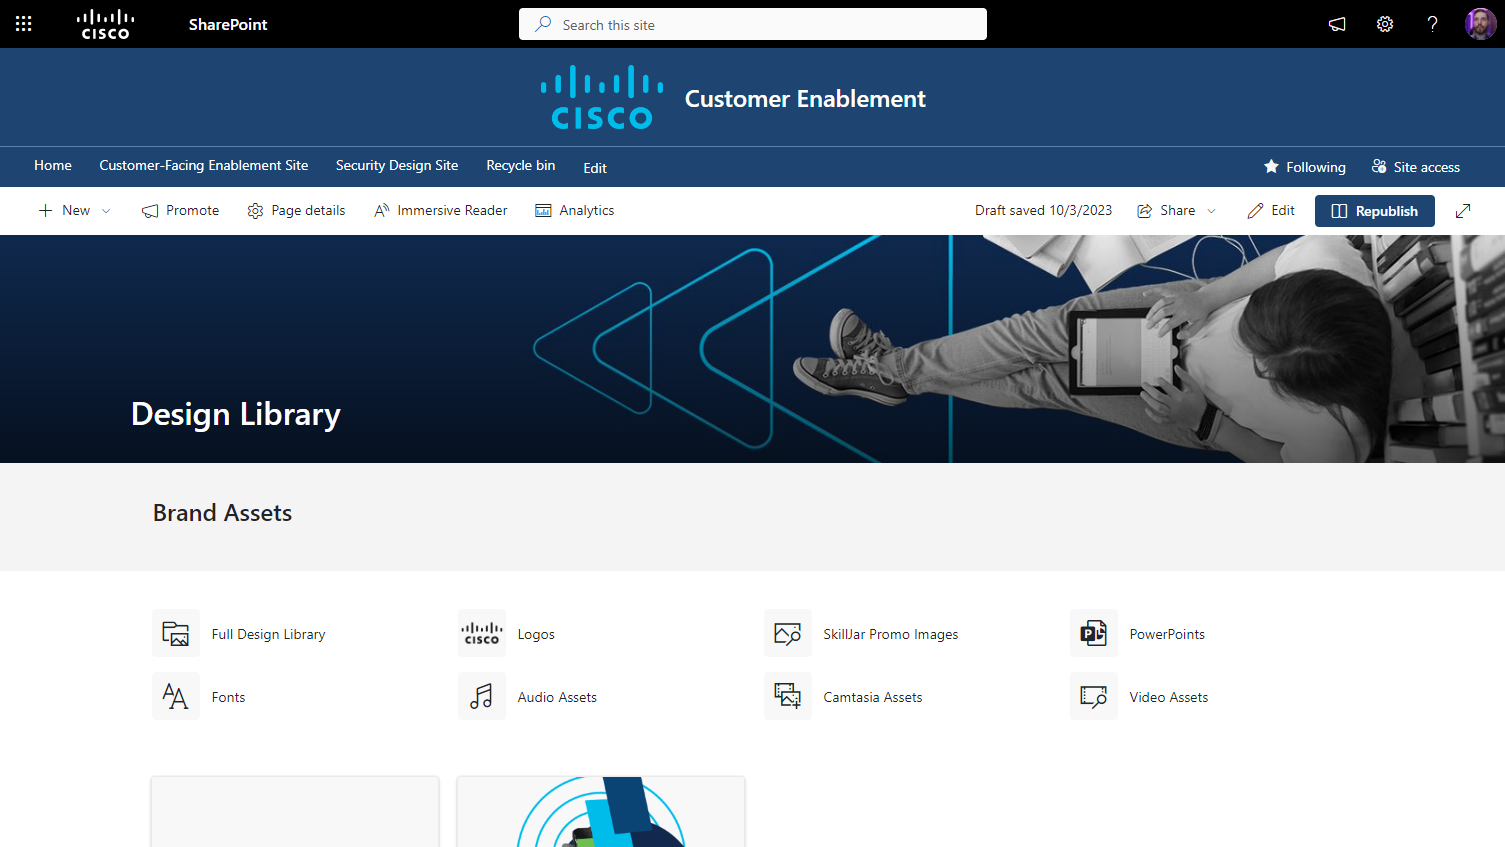Open the app launcher waffle icon
Viewport: 1505px width, 847px height.
tap(24, 24)
